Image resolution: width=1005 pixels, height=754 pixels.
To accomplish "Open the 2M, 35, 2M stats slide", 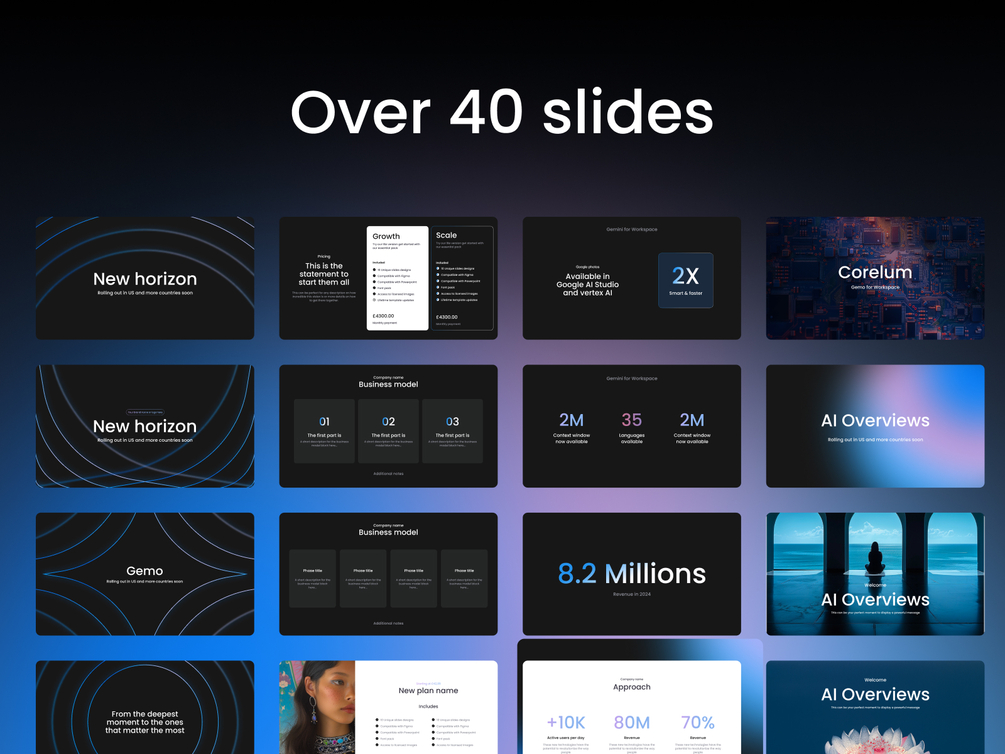I will [x=632, y=426].
